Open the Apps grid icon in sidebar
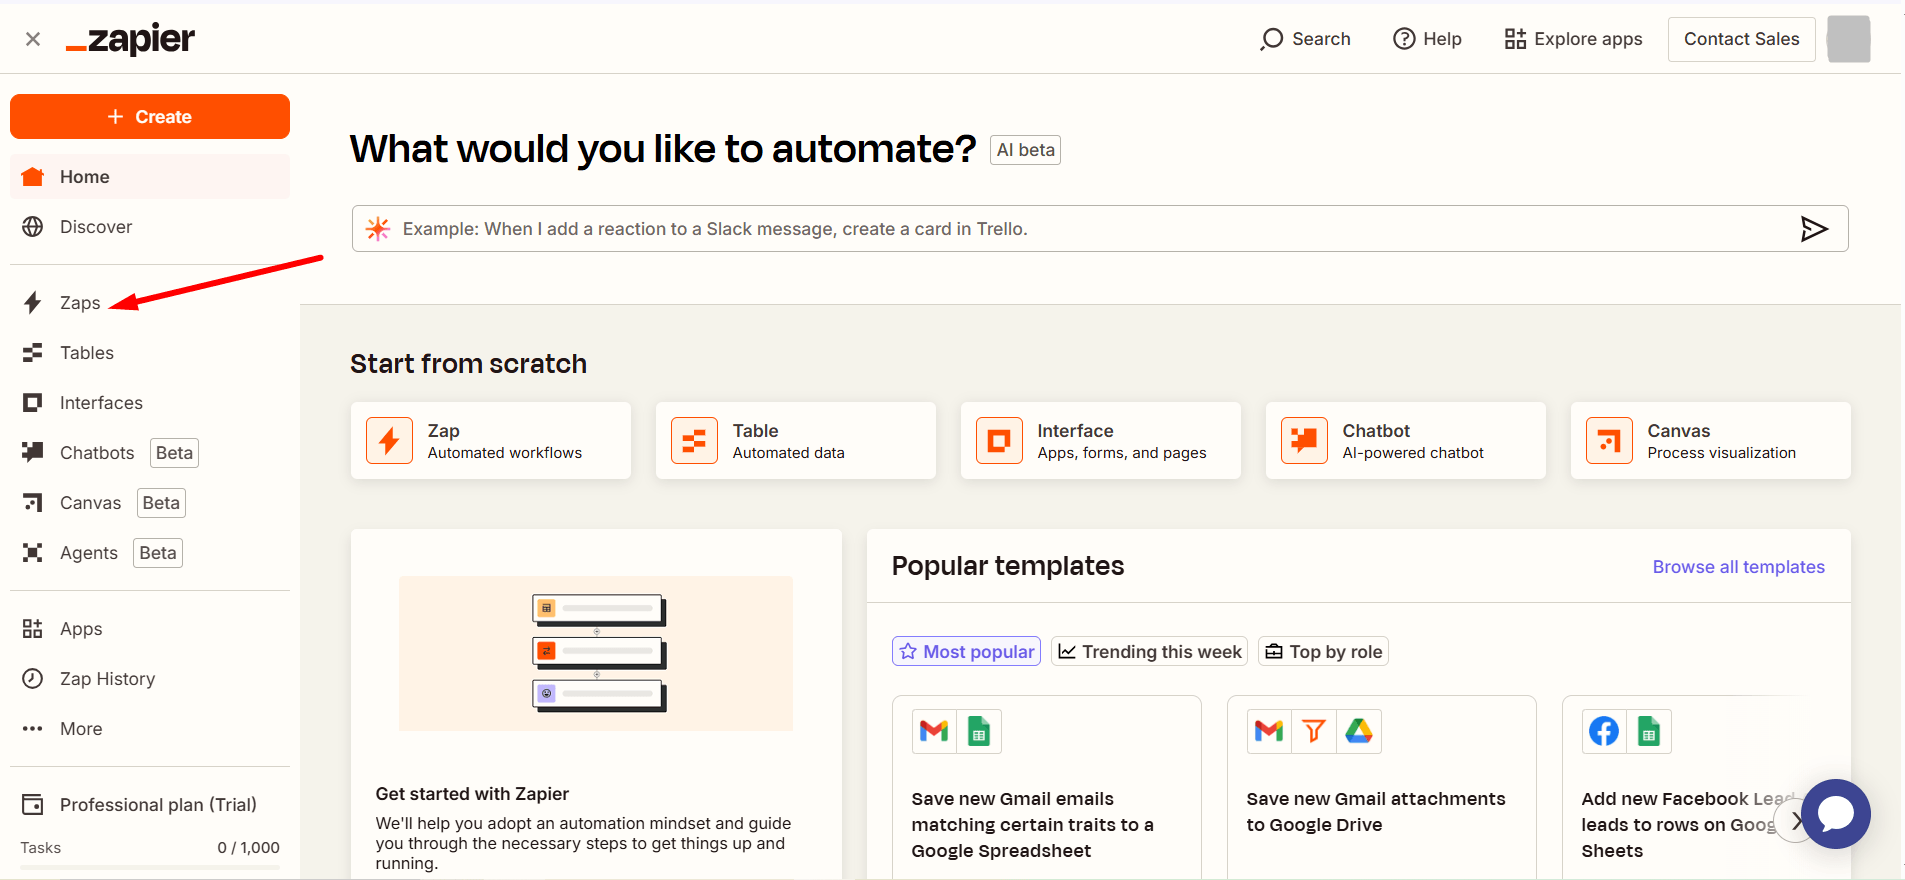The width and height of the screenshot is (1905, 880). point(33,629)
